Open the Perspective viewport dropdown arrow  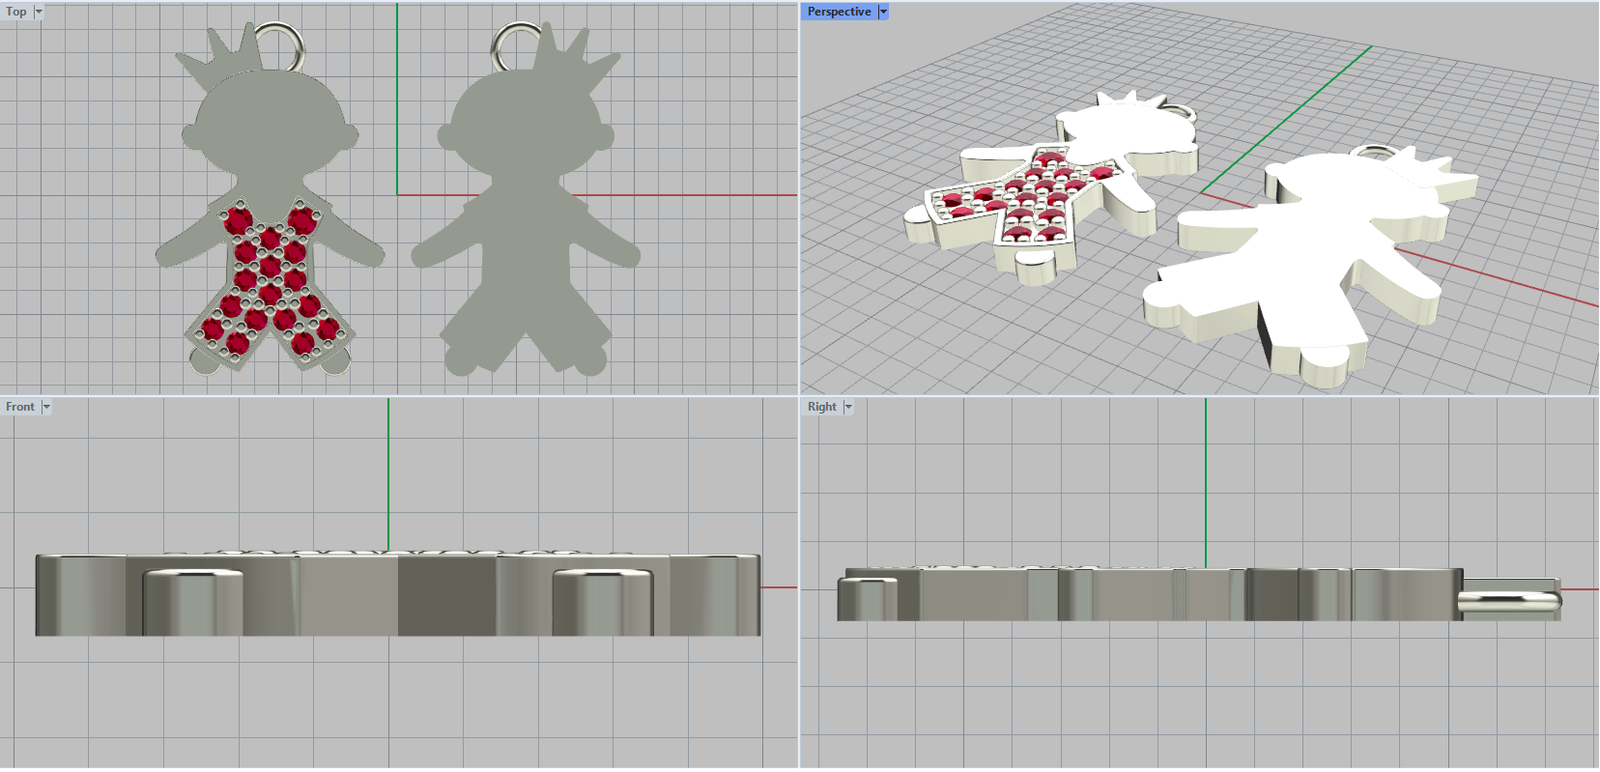(x=883, y=12)
